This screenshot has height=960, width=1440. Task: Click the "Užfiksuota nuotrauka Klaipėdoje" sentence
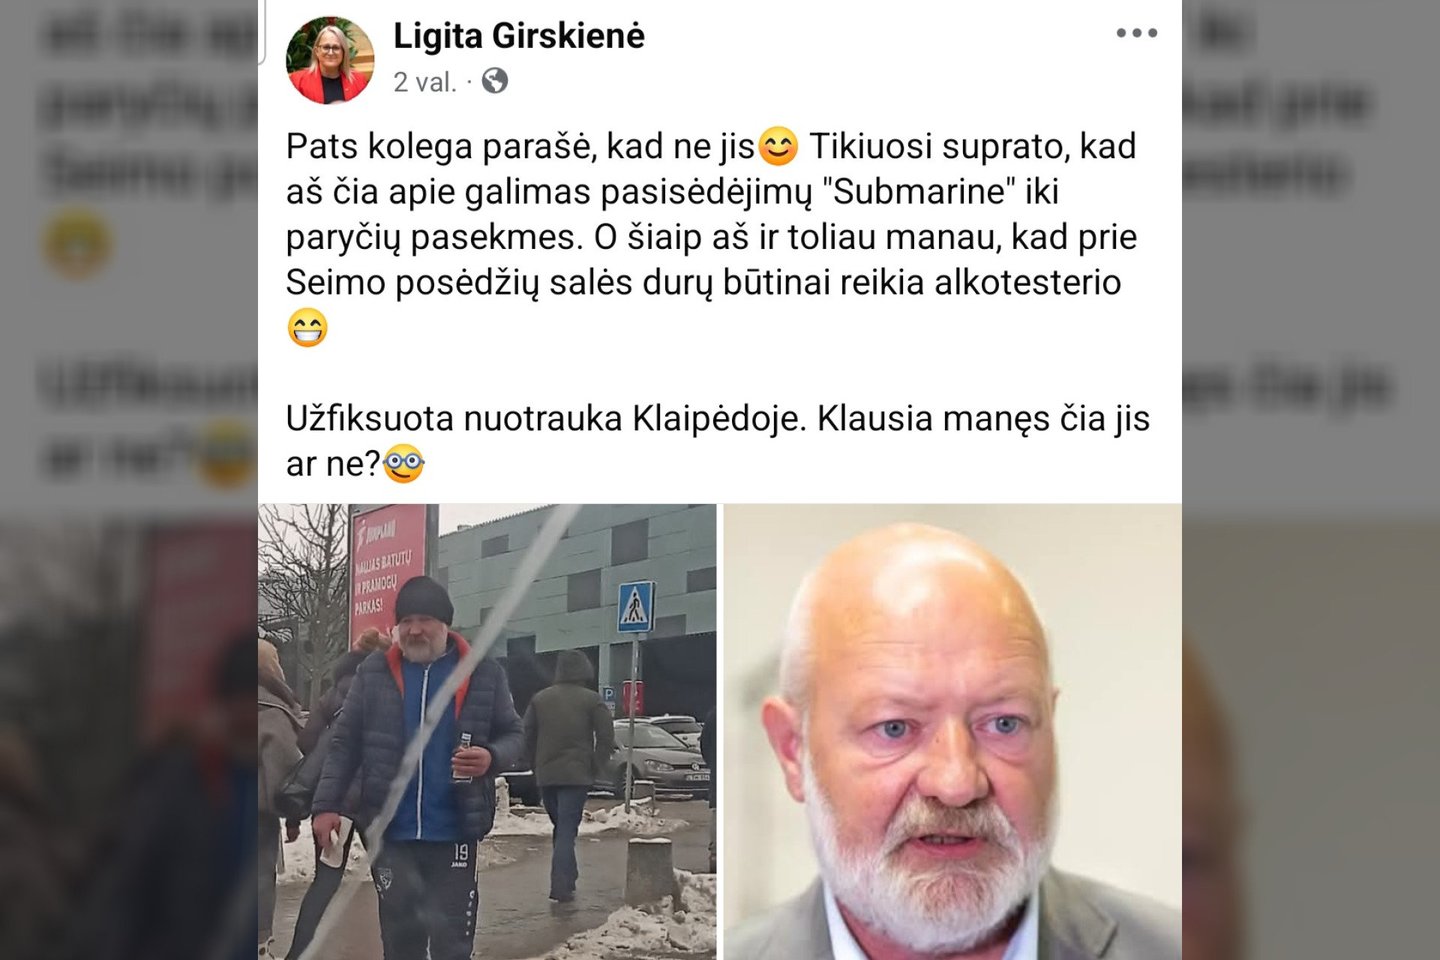pyautogui.click(x=546, y=419)
